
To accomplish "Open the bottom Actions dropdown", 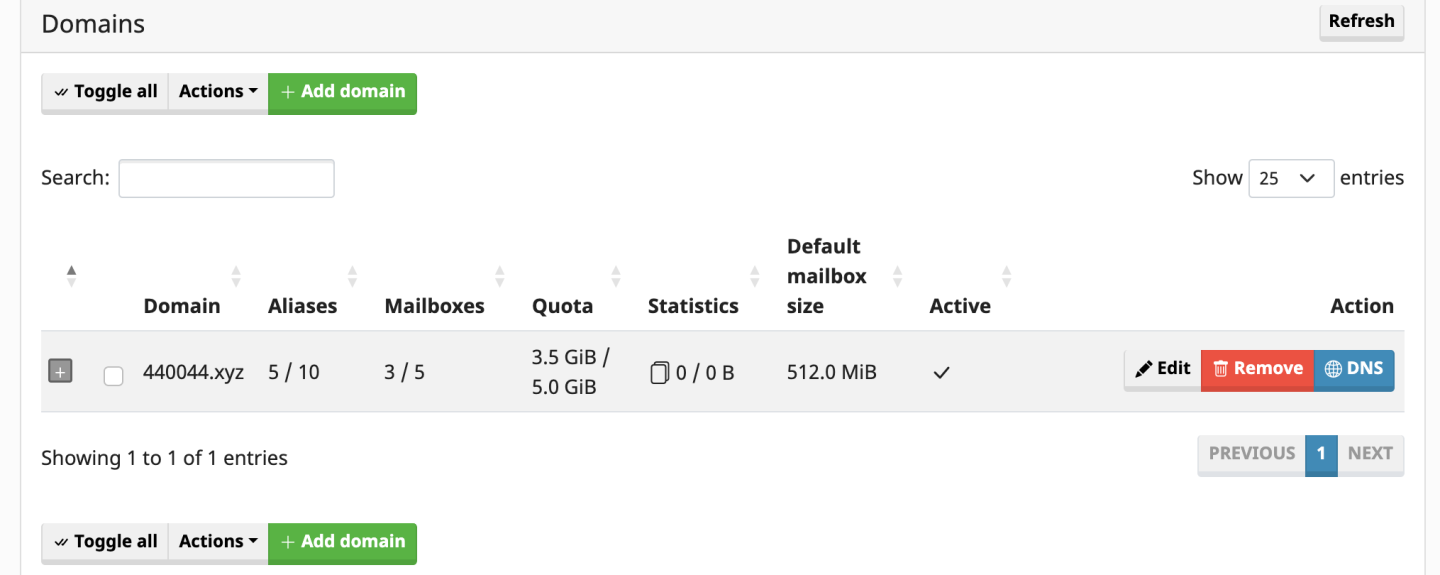I will [x=218, y=542].
